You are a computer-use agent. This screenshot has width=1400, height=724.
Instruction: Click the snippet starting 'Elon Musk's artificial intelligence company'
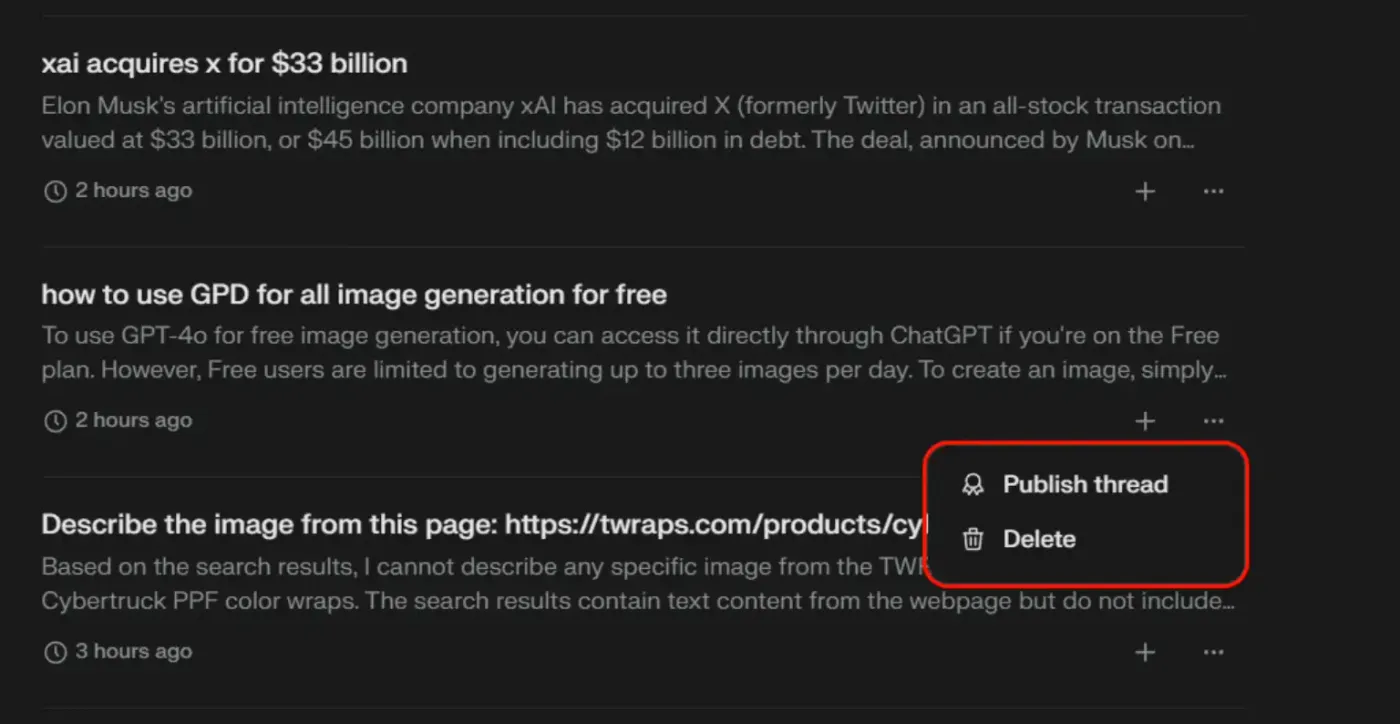pyautogui.click(x=631, y=123)
